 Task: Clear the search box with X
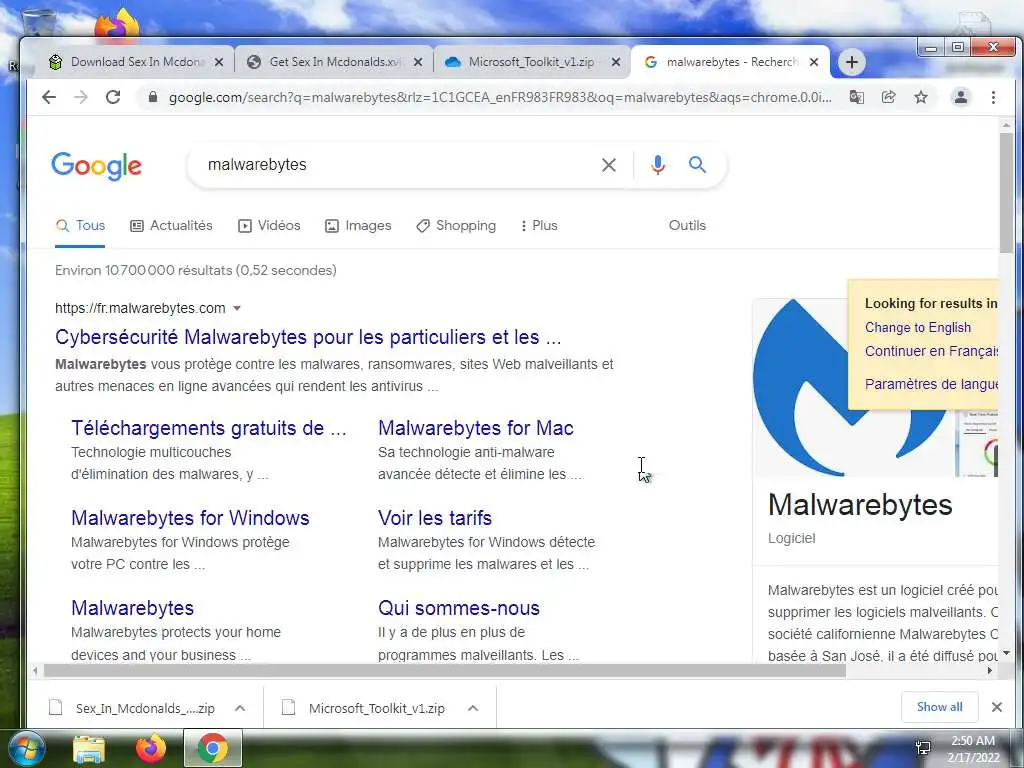609,165
